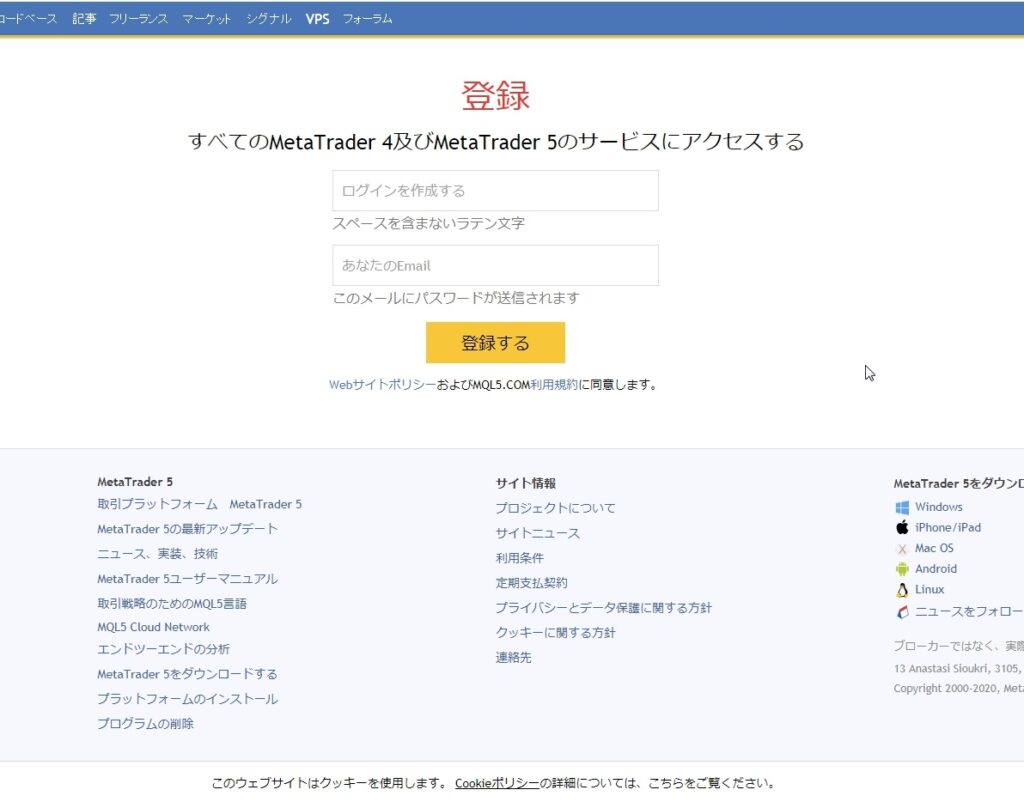Image resolution: width=1024 pixels, height=802 pixels.
Task: Open MQL5 Cloud Network link
Action: pyautogui.click(x=153, y=627)
